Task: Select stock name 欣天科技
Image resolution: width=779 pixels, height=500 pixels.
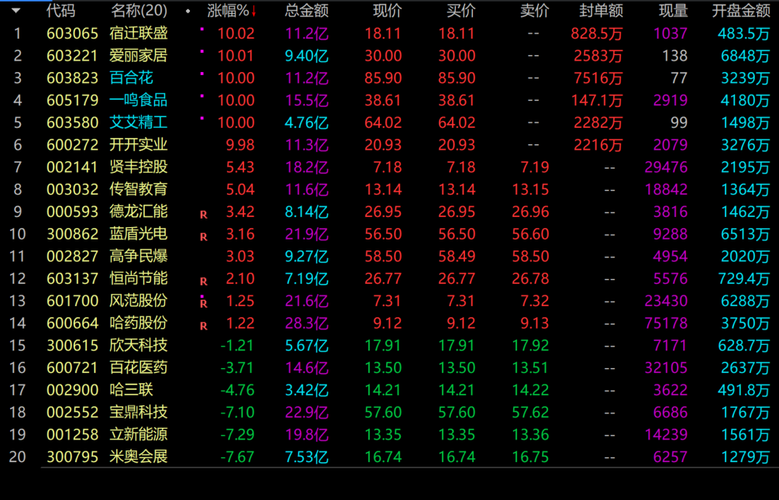Action: (139, 345)
